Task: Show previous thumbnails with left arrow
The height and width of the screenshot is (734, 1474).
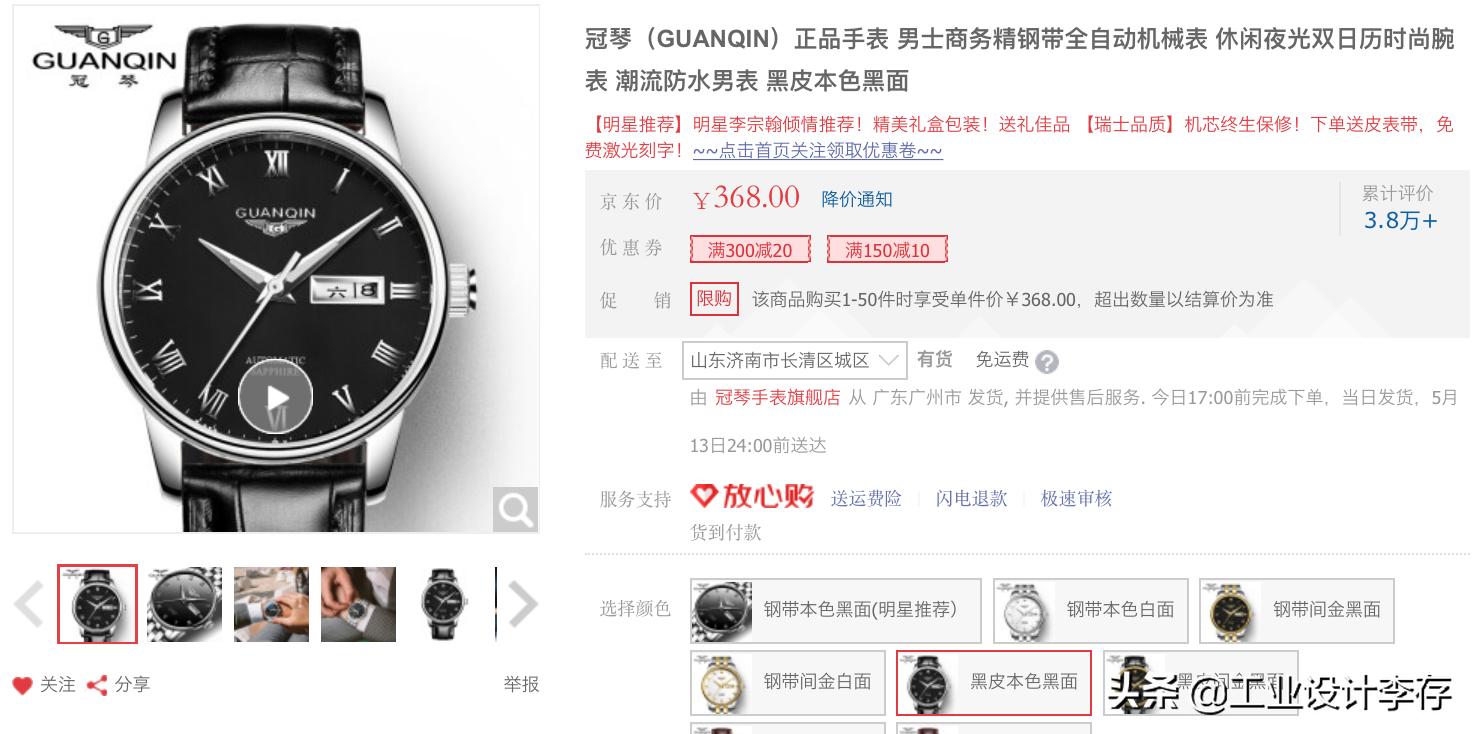Action: click(x=29, y=604)
